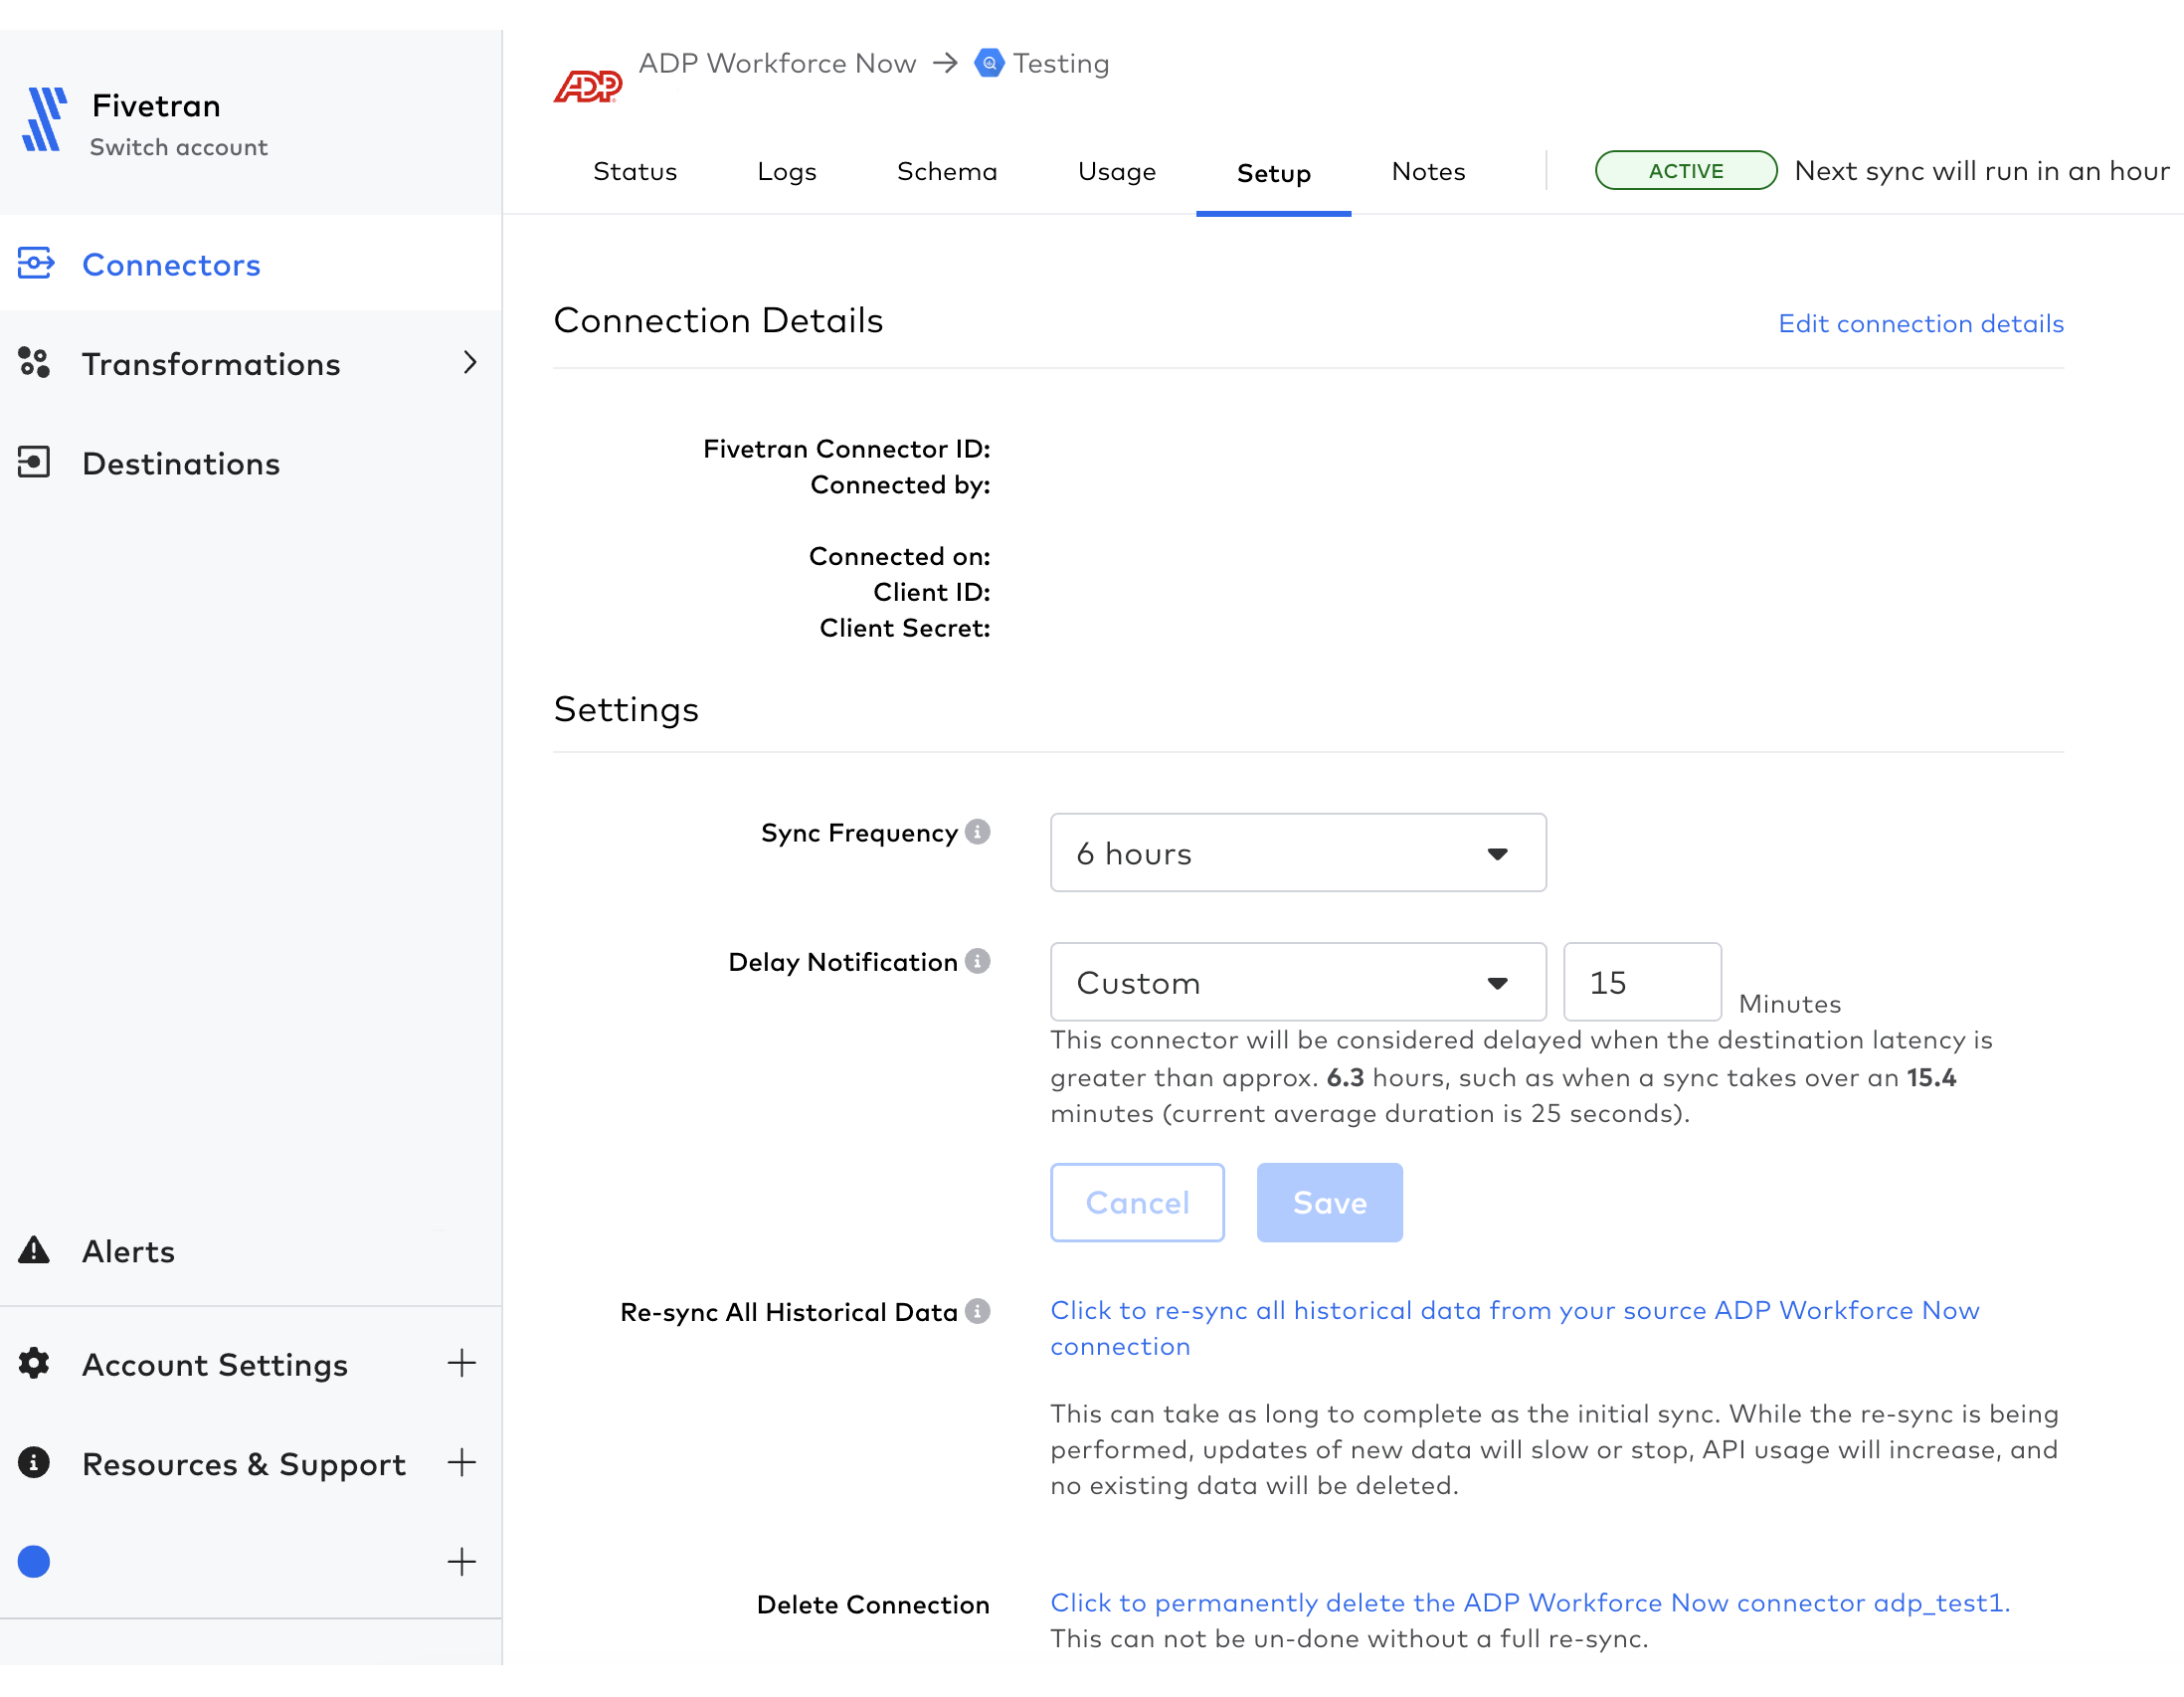Click the Destinations sidebar icon

pyautogui.click(x=36, y=461)
